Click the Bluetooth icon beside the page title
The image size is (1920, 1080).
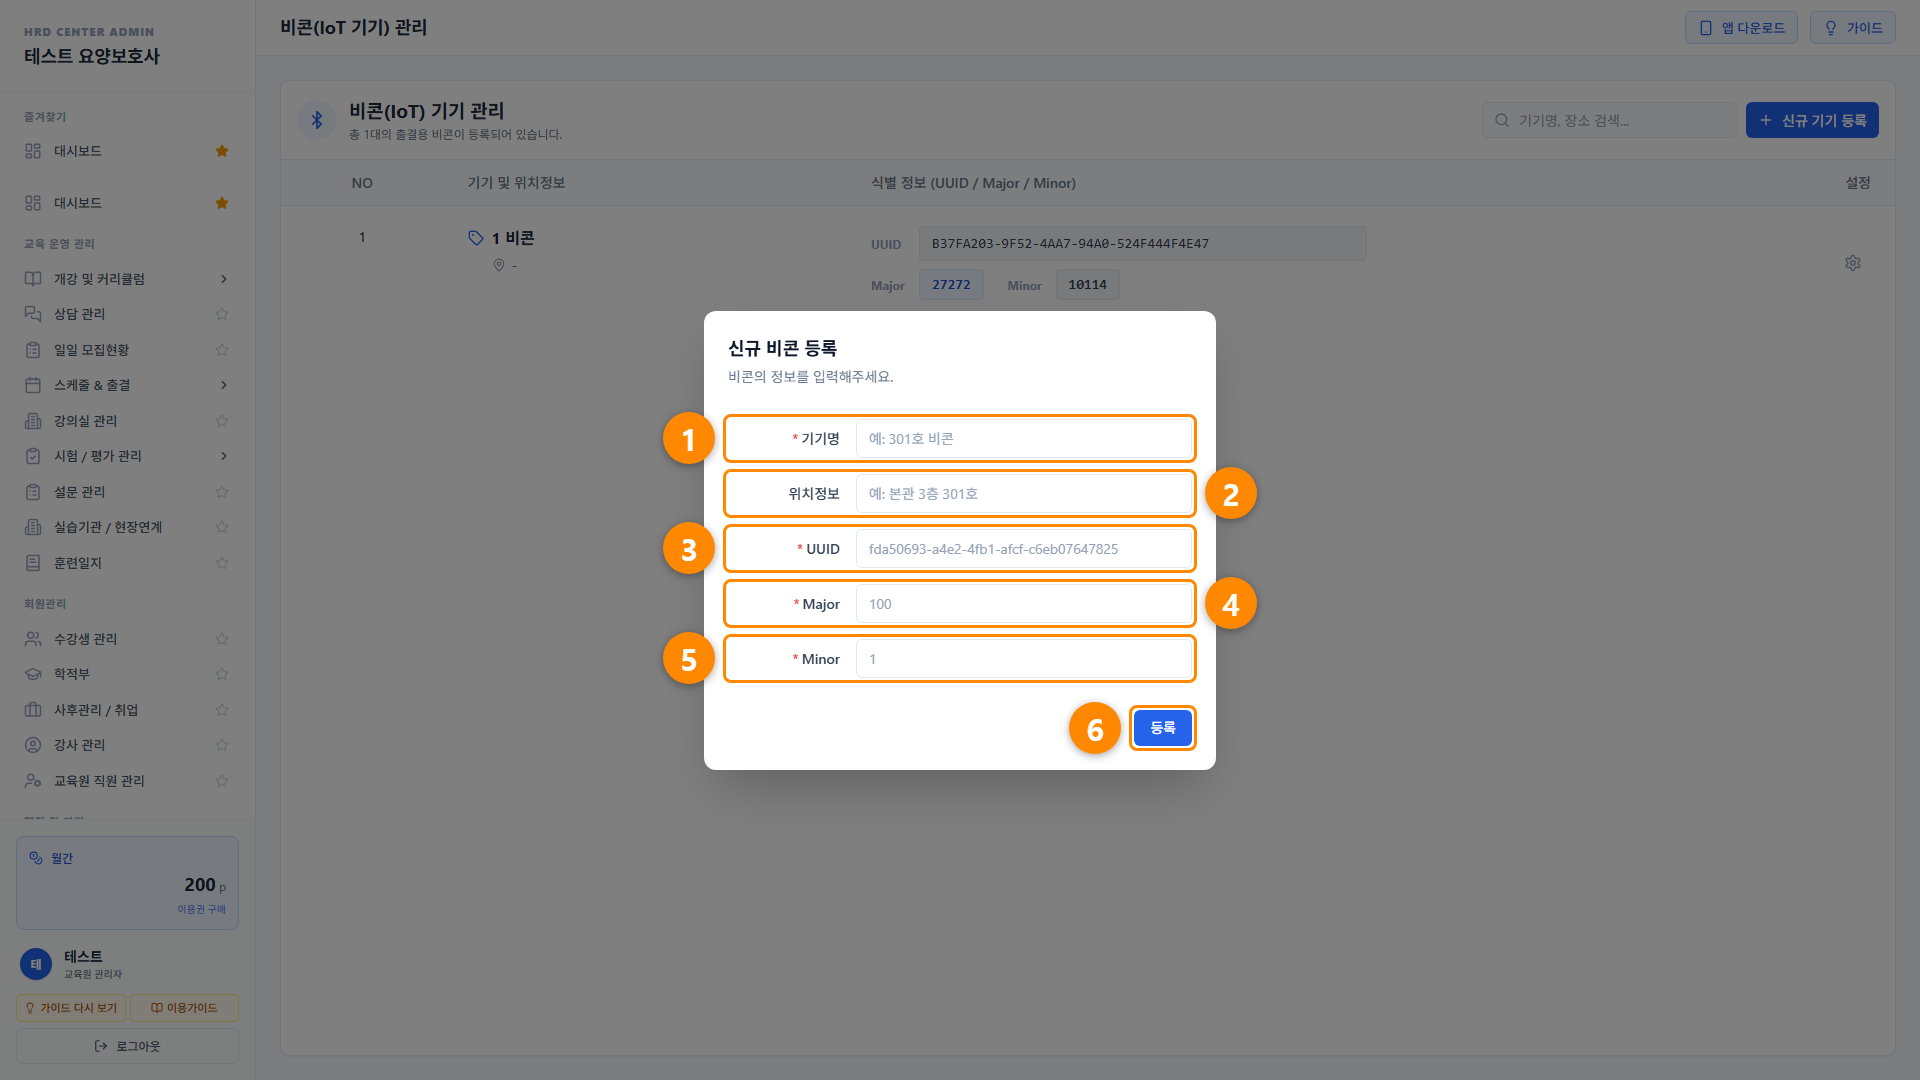pos(317,120)
